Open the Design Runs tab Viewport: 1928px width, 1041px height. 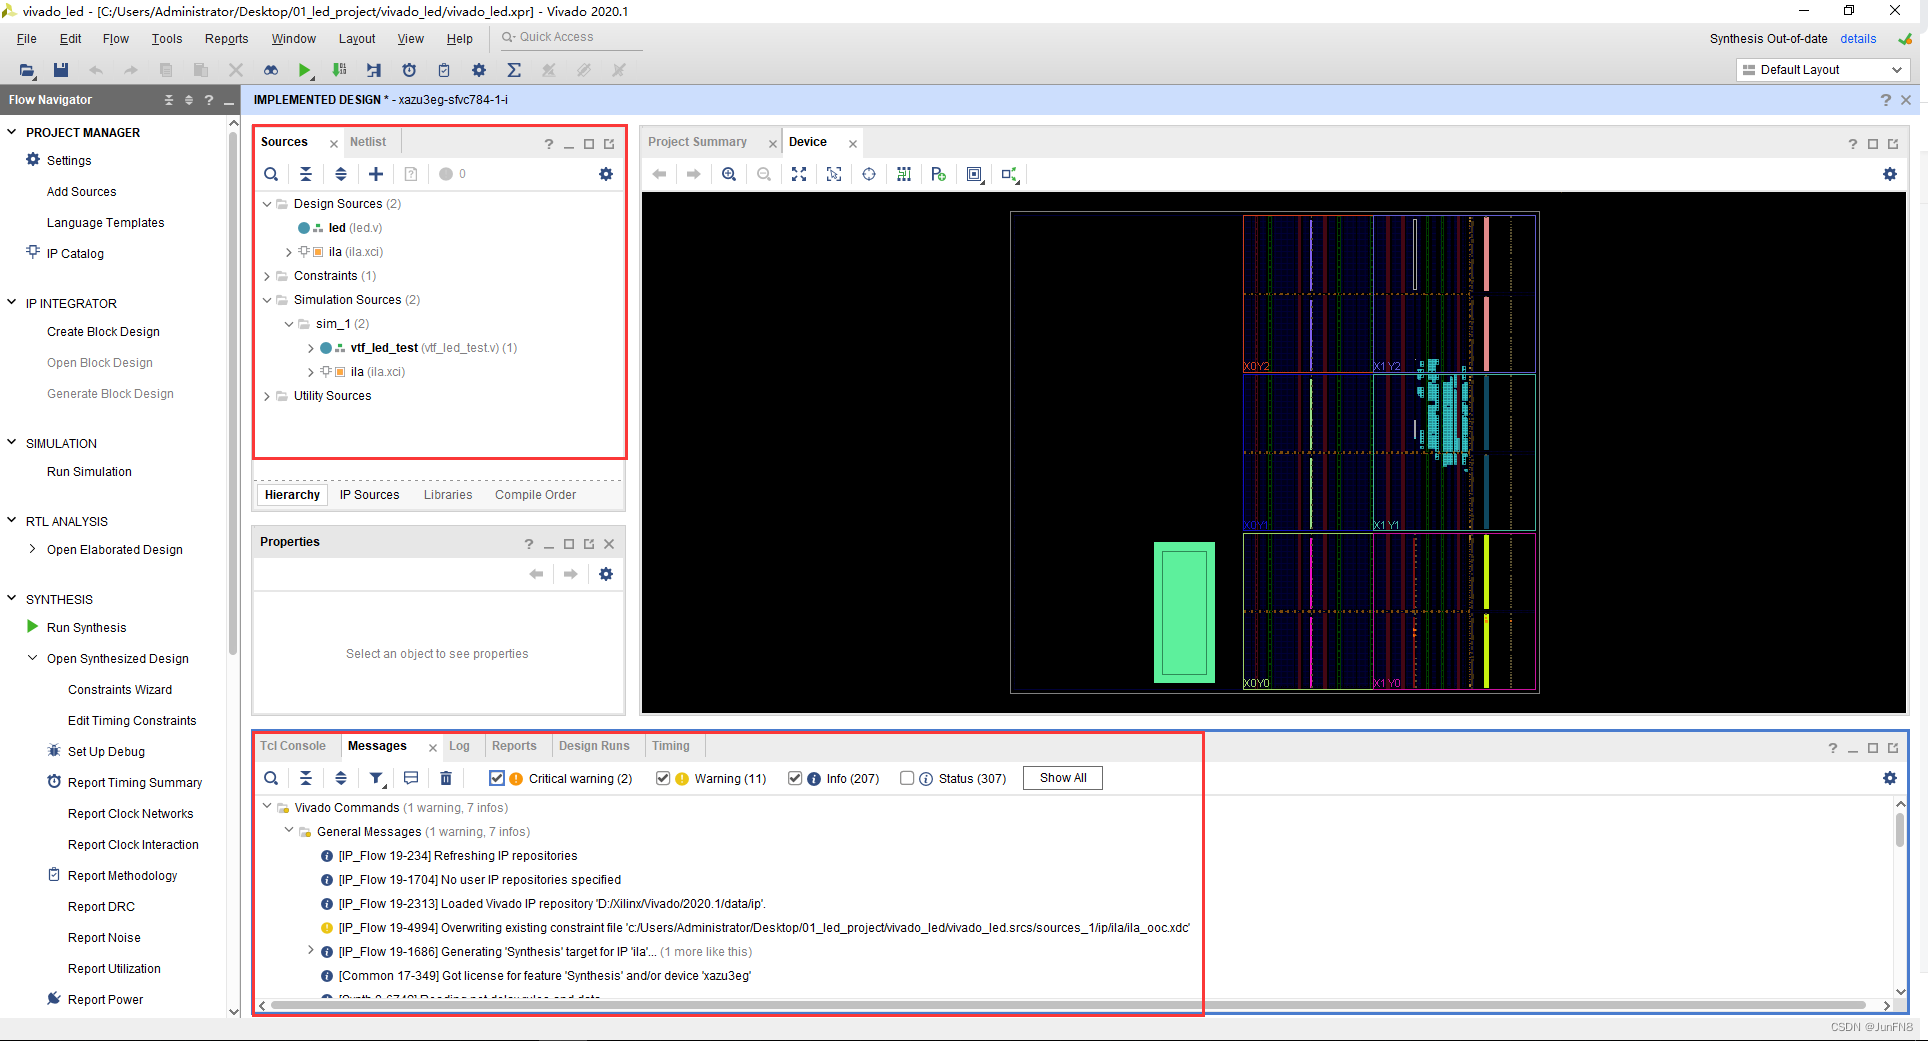click(594, 746)
